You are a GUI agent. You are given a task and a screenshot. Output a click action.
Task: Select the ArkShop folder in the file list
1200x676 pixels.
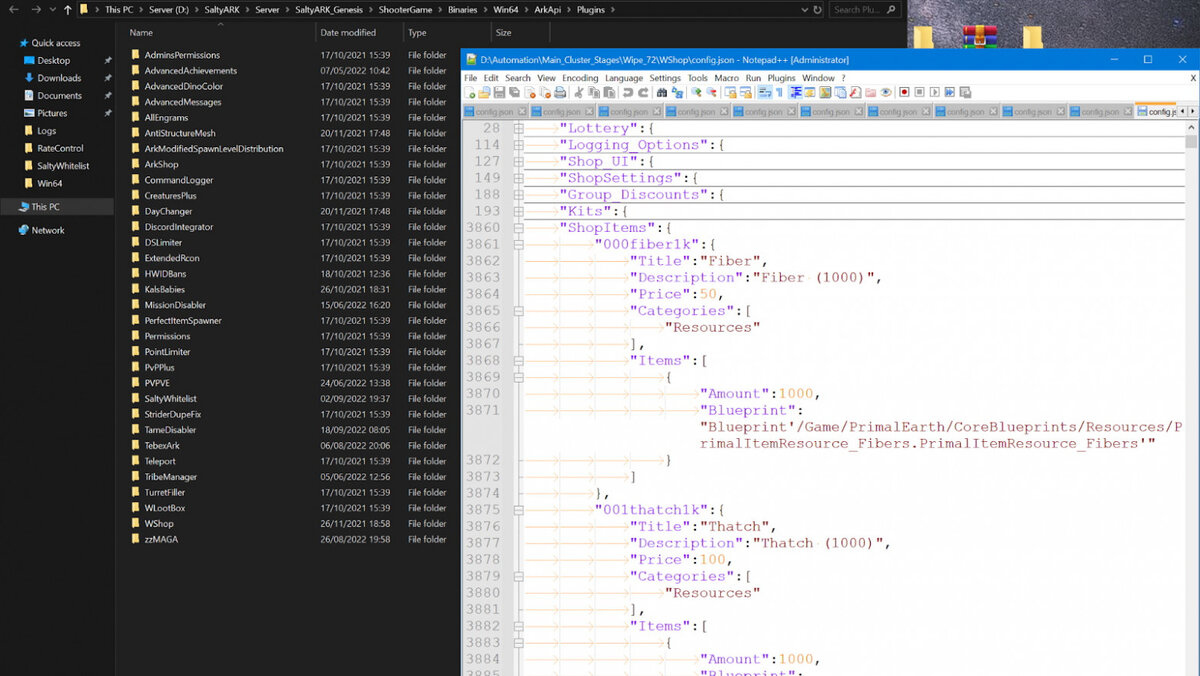pyautogui.click(x=161, y=164)
